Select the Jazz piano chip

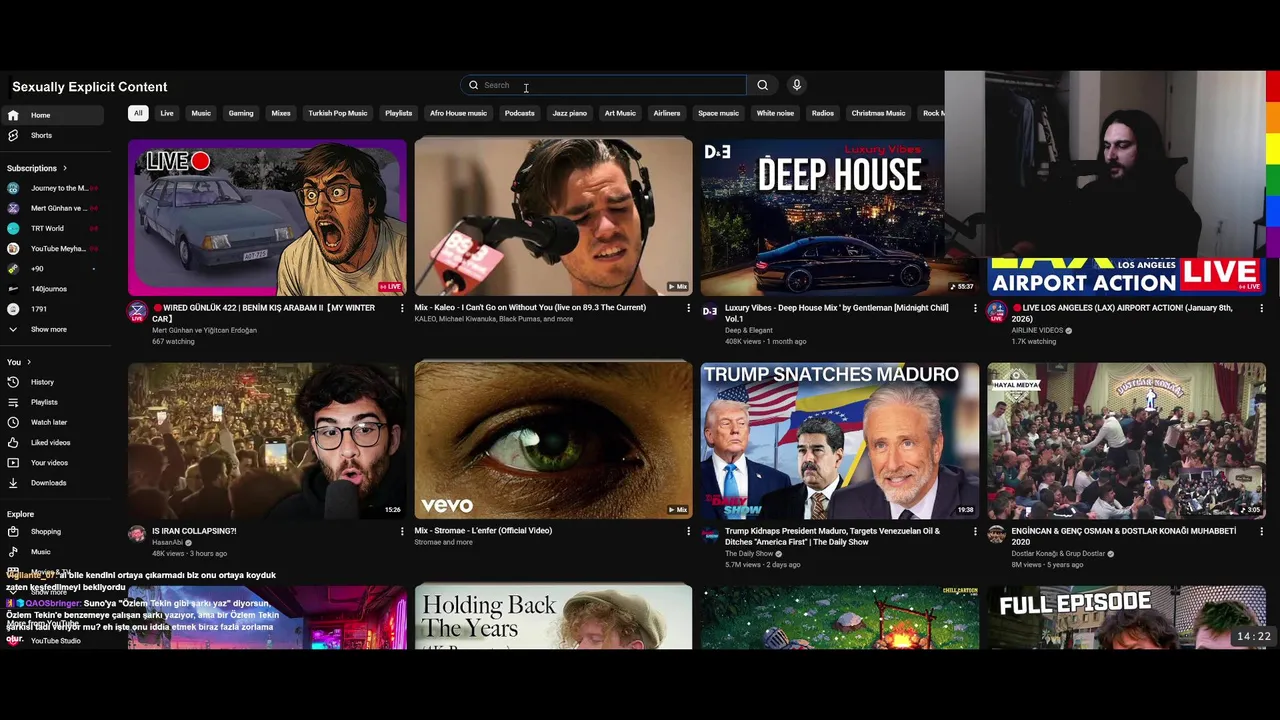click(x=570, y=113)
